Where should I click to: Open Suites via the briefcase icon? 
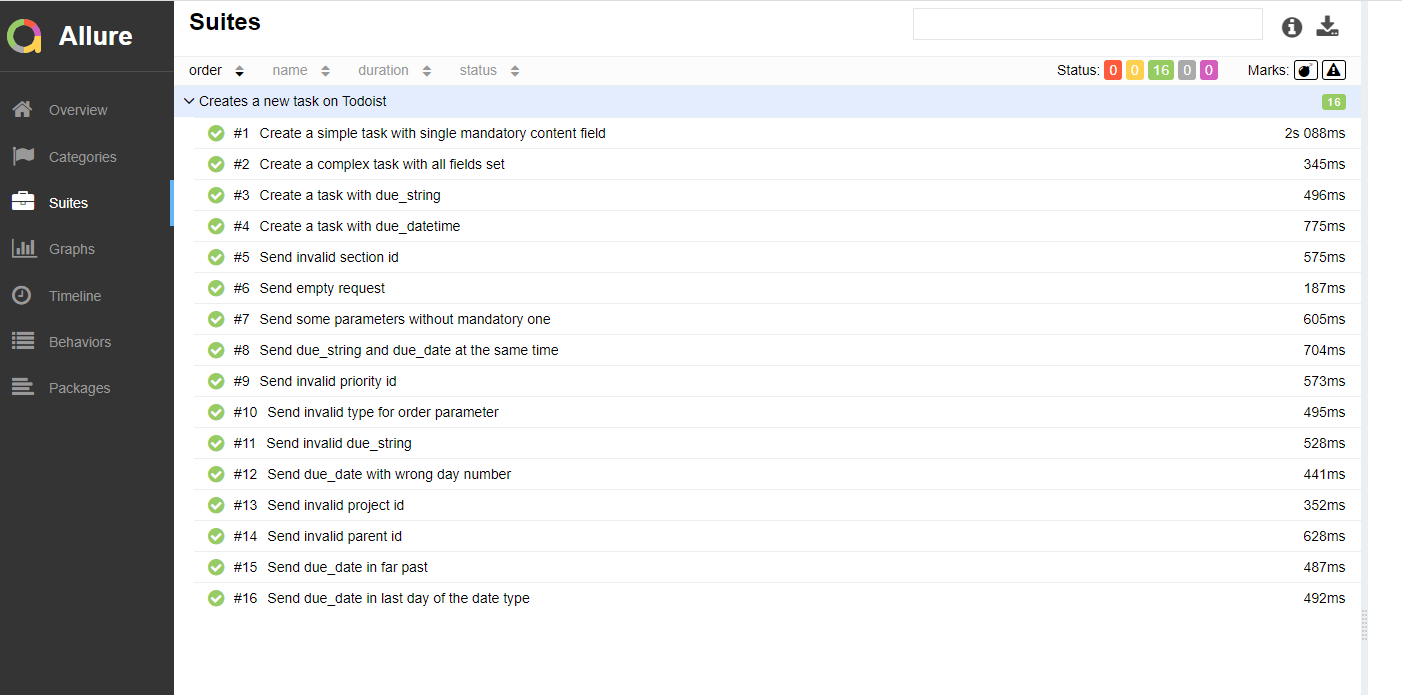pyautogui.click(x=23, y=202)
